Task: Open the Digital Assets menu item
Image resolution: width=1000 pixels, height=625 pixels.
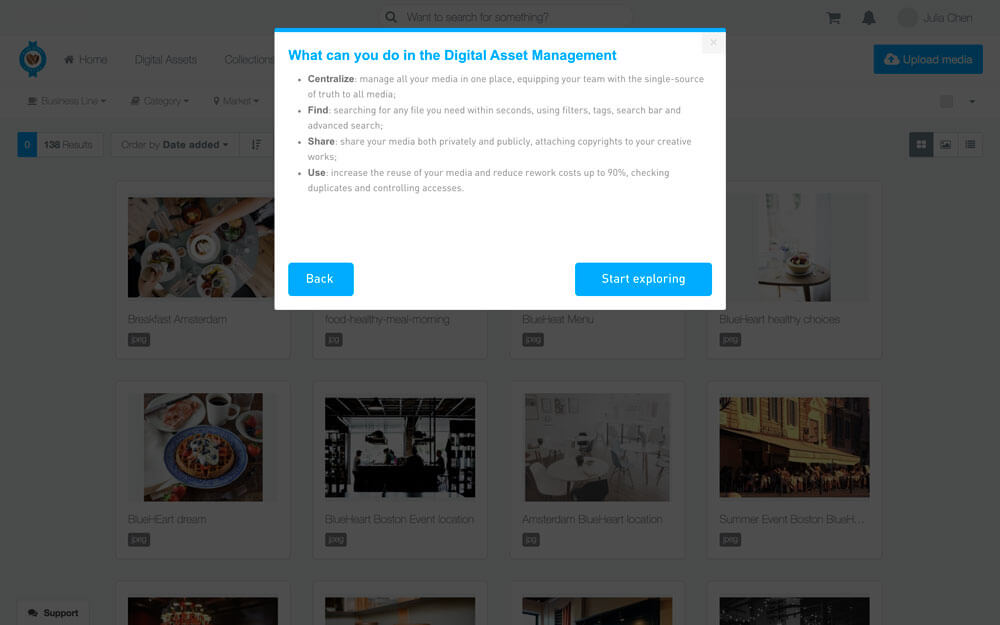Action: coord(166,59)
